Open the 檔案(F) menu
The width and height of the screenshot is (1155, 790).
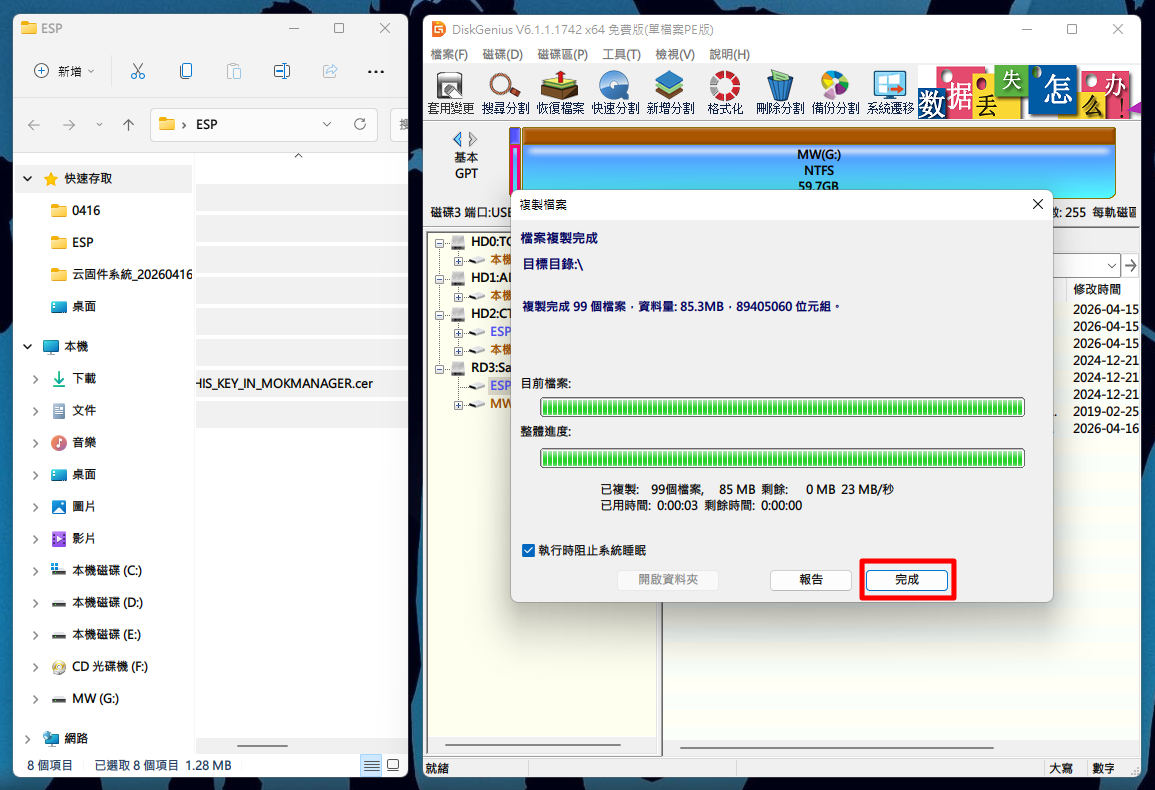[x=449, y=55]
